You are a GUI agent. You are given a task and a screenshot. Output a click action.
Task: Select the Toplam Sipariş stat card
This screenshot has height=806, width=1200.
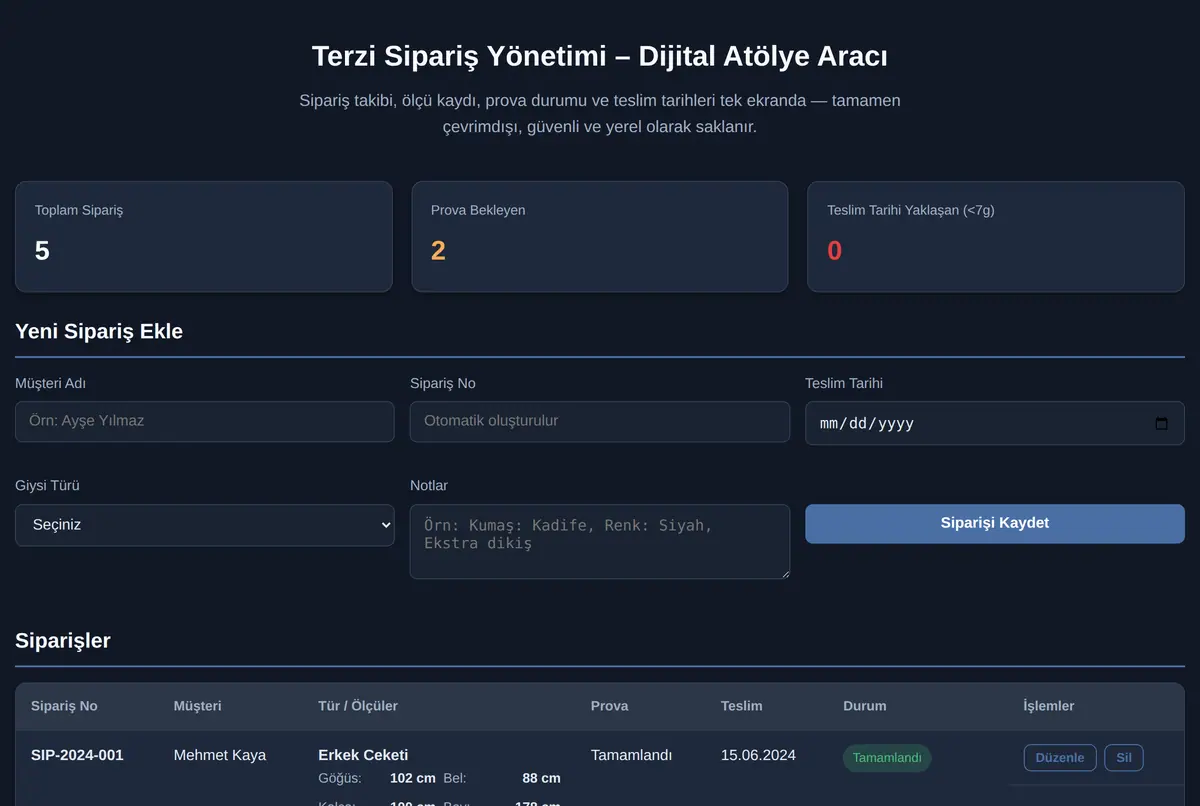(204, 237)
